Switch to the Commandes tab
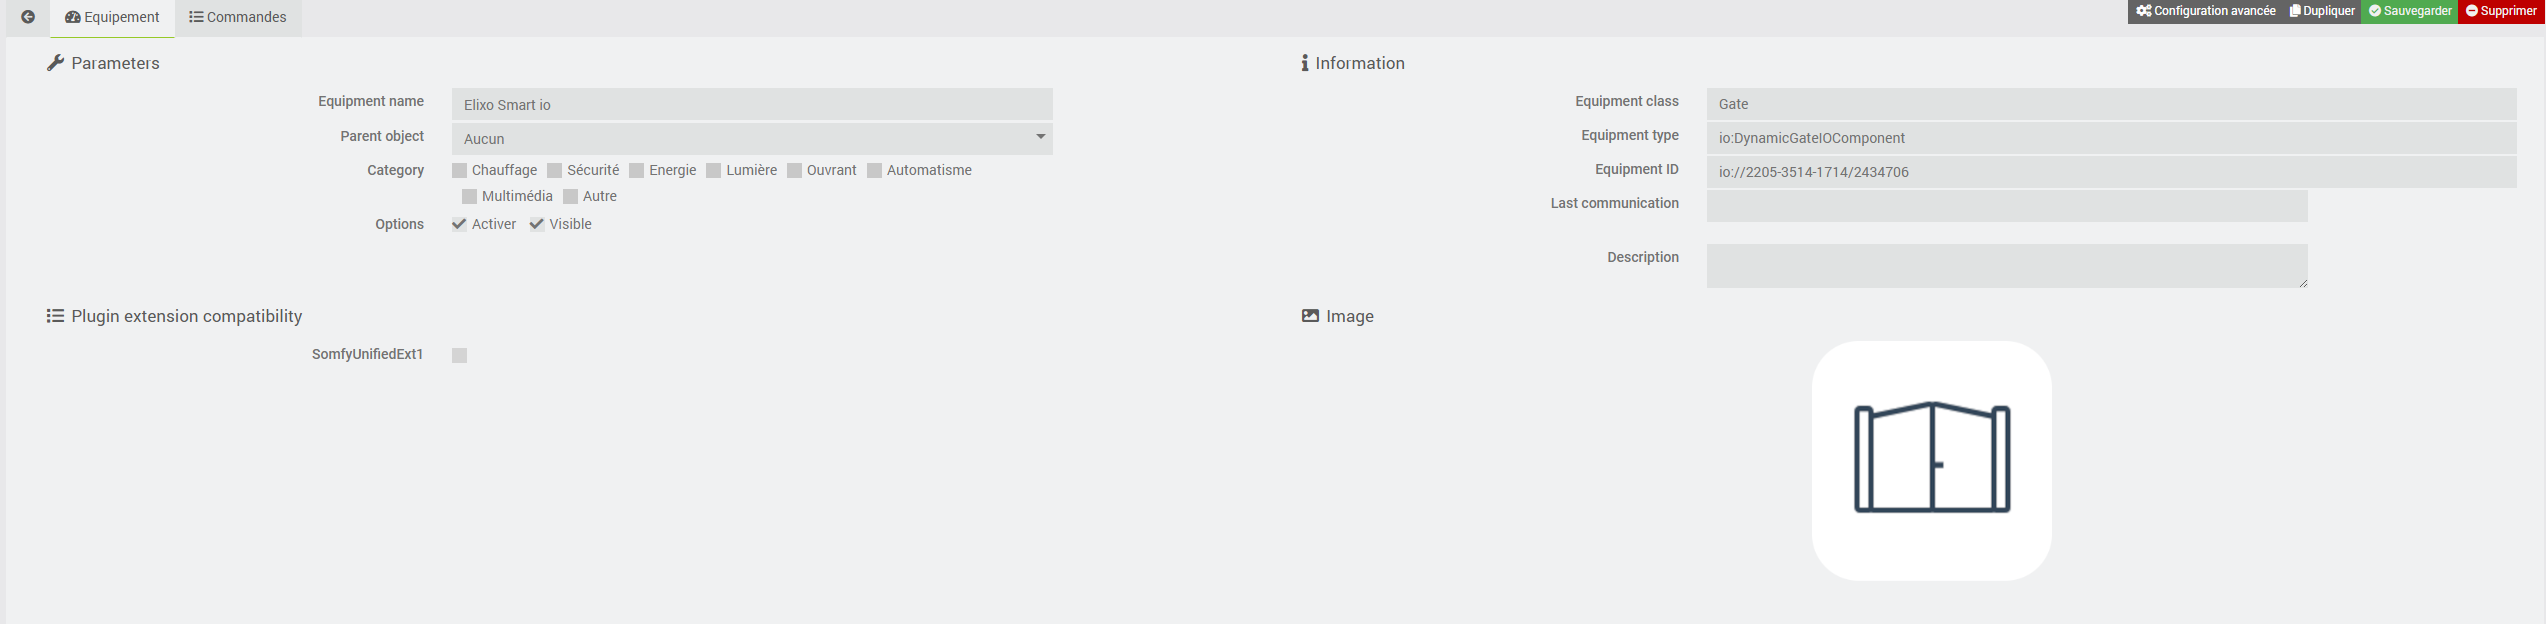2546x624 pixels. (x=238, y=17)
